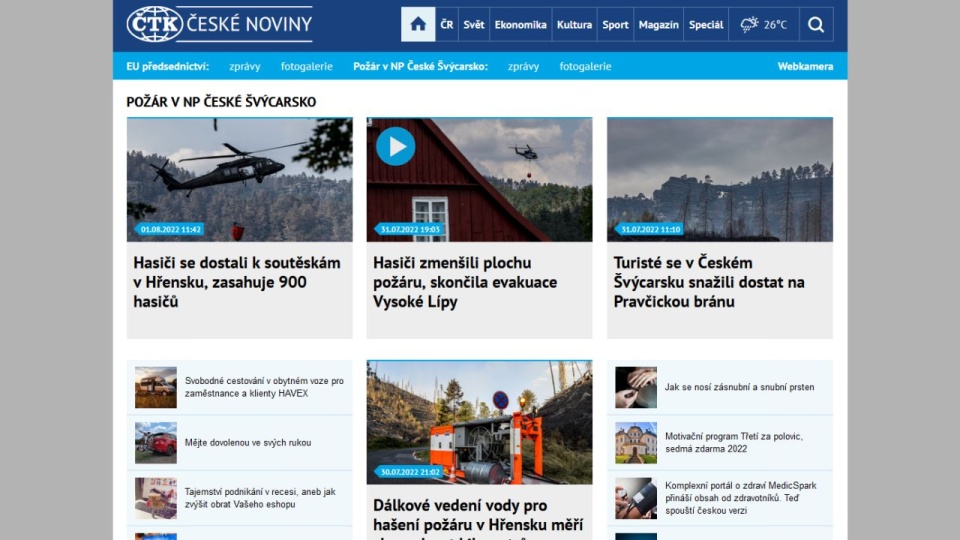Click the chateau thumbnail beside Motivační program

[636, 443]
